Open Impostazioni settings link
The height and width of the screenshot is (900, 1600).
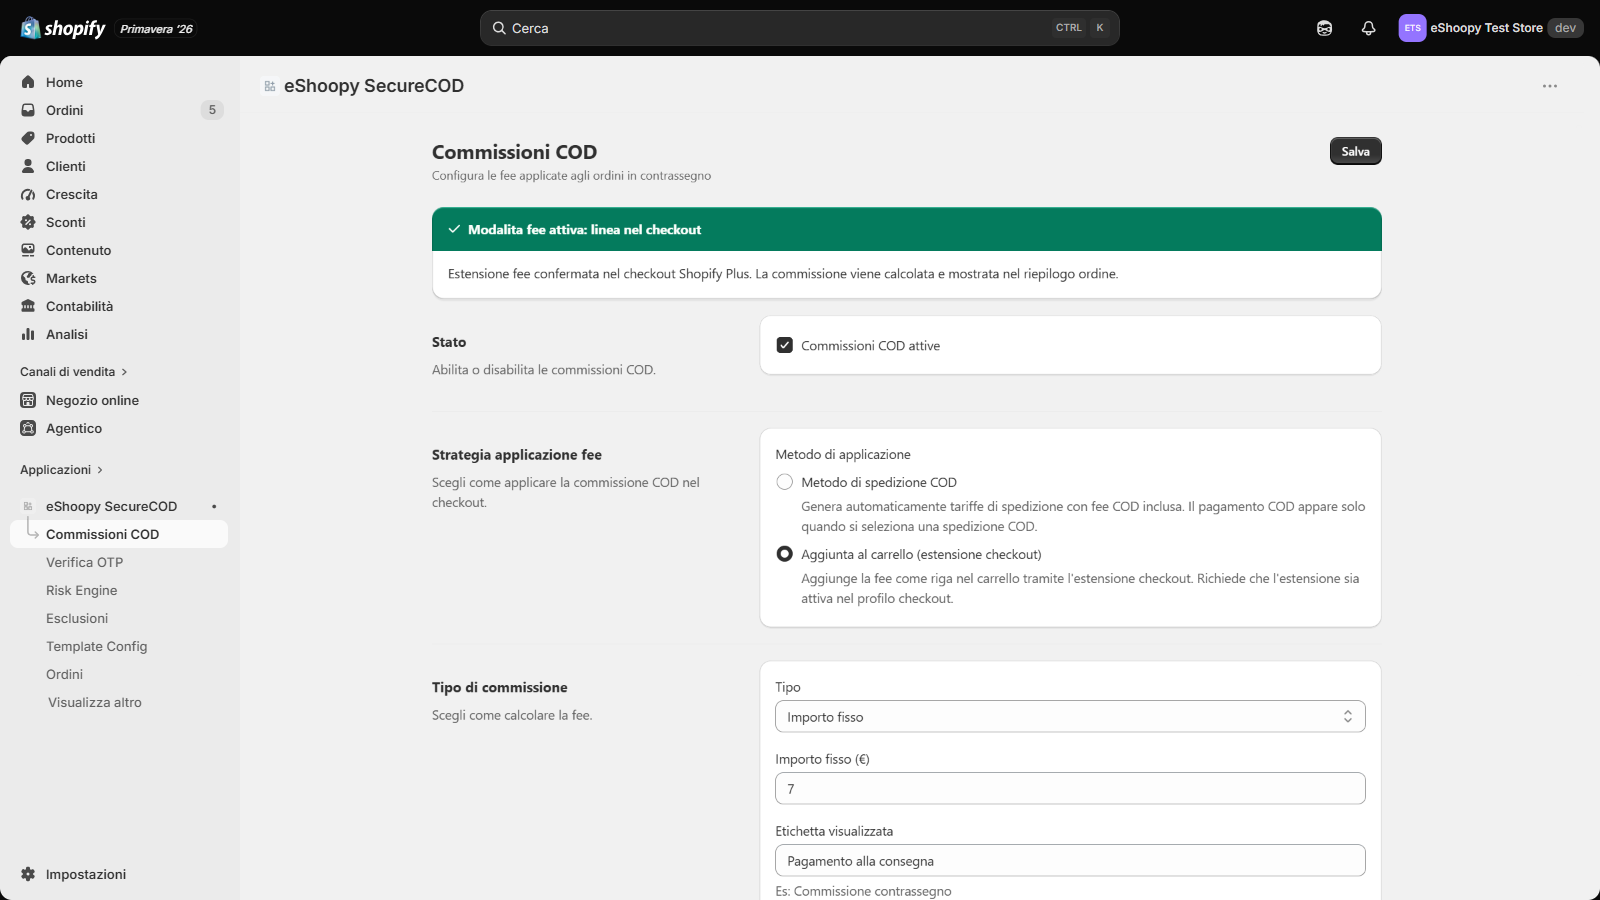[86, 874]
